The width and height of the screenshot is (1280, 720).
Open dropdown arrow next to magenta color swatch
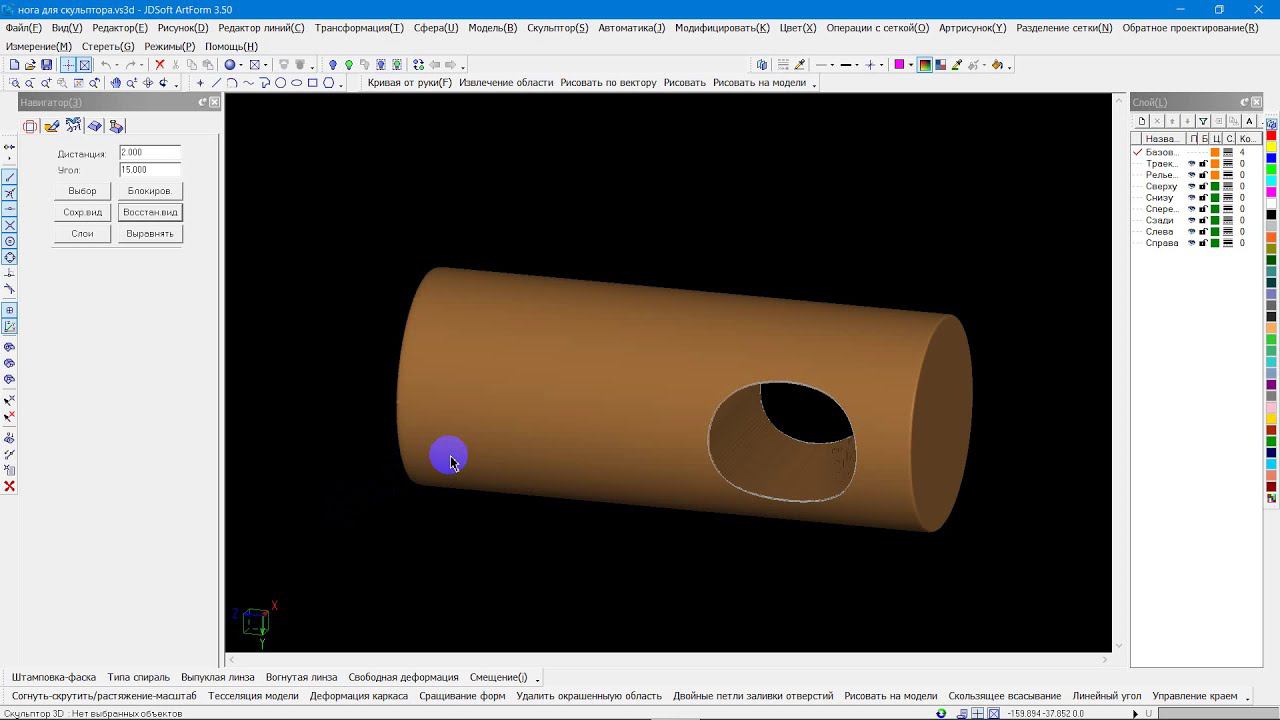(911, 66)
